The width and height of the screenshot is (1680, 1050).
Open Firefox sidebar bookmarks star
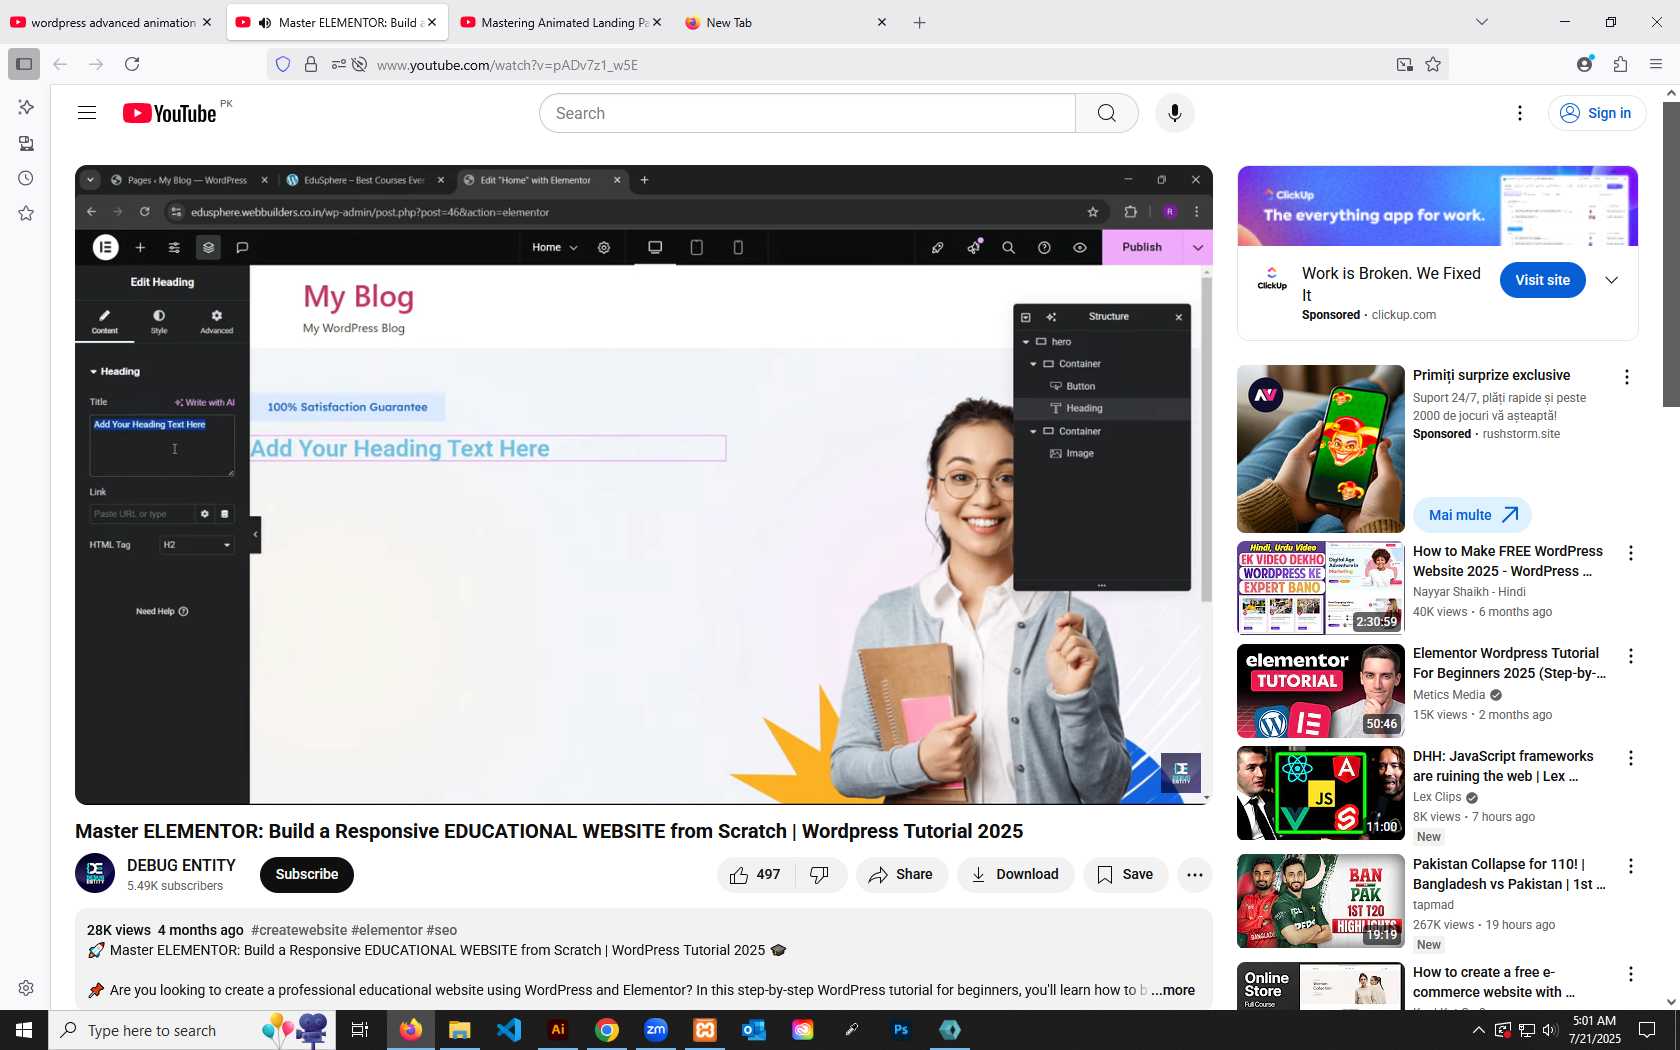pyautogui.click(x=26, y=213)
